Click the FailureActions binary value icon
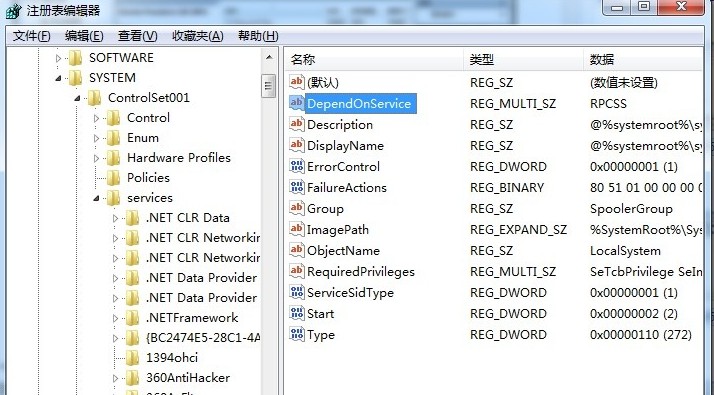 296,187
